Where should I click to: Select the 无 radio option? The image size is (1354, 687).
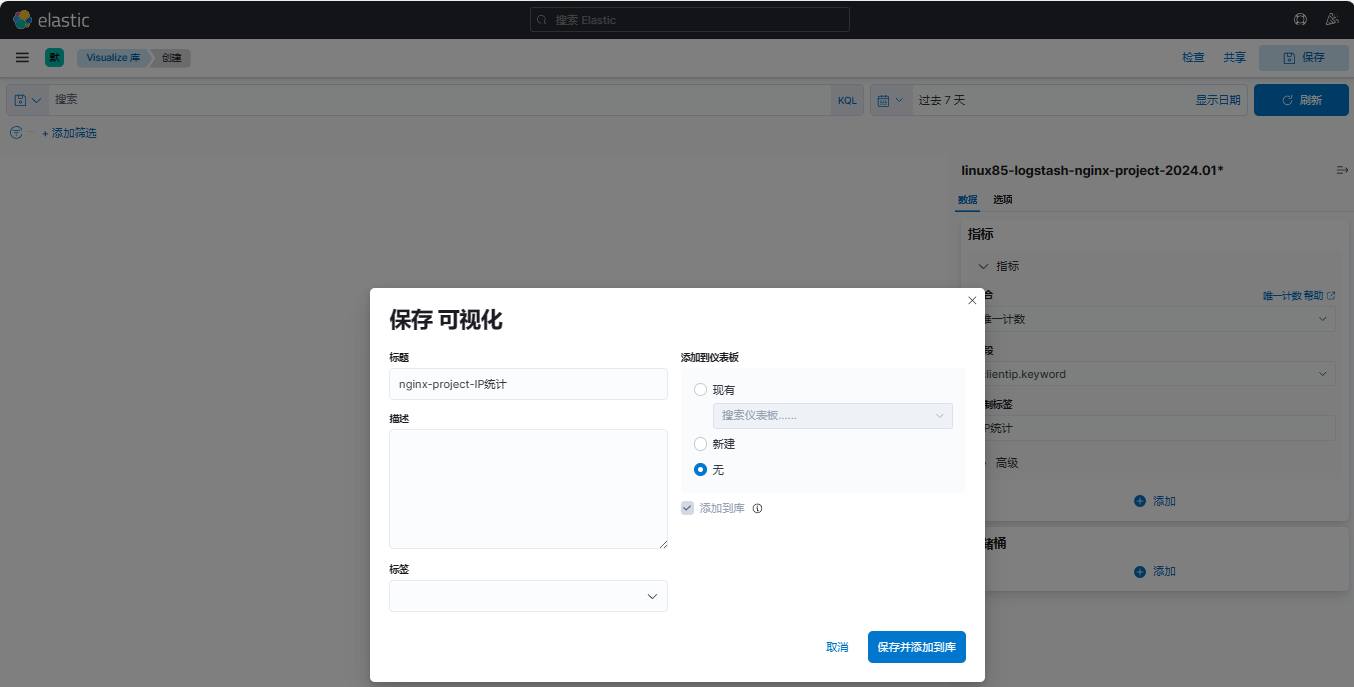700,470
